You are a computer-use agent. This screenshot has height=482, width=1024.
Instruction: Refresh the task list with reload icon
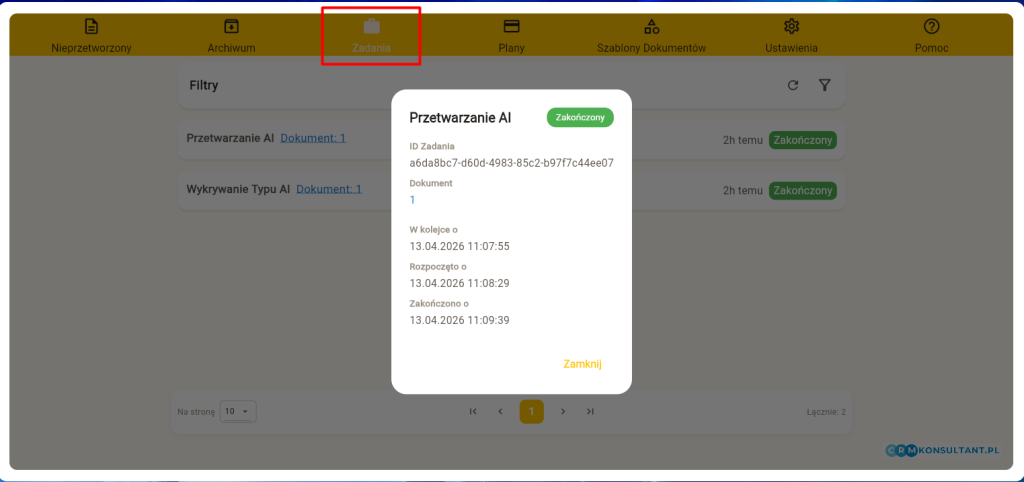coord(793,86)
